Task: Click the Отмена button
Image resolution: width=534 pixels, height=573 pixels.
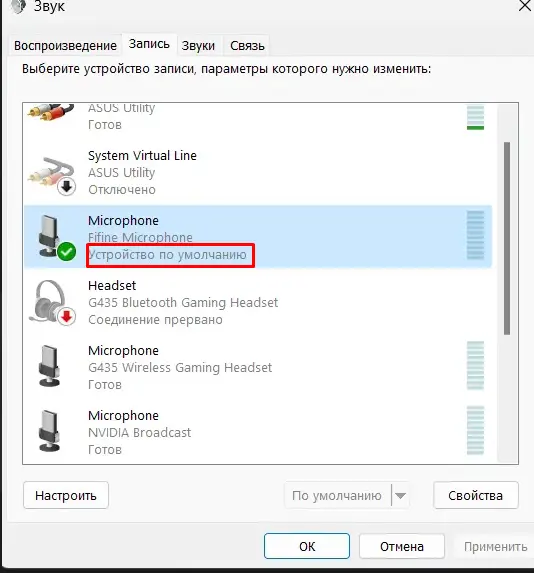Action: click(402, 546)
